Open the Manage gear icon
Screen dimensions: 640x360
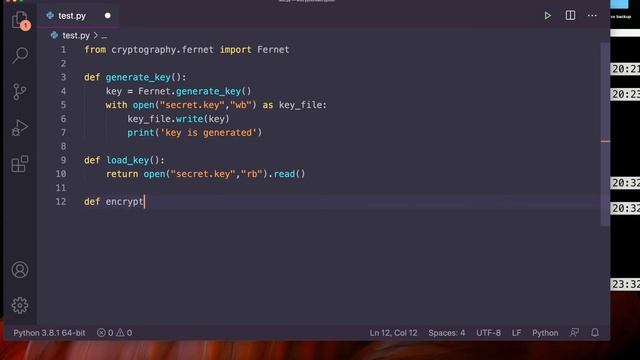(20, 305)
